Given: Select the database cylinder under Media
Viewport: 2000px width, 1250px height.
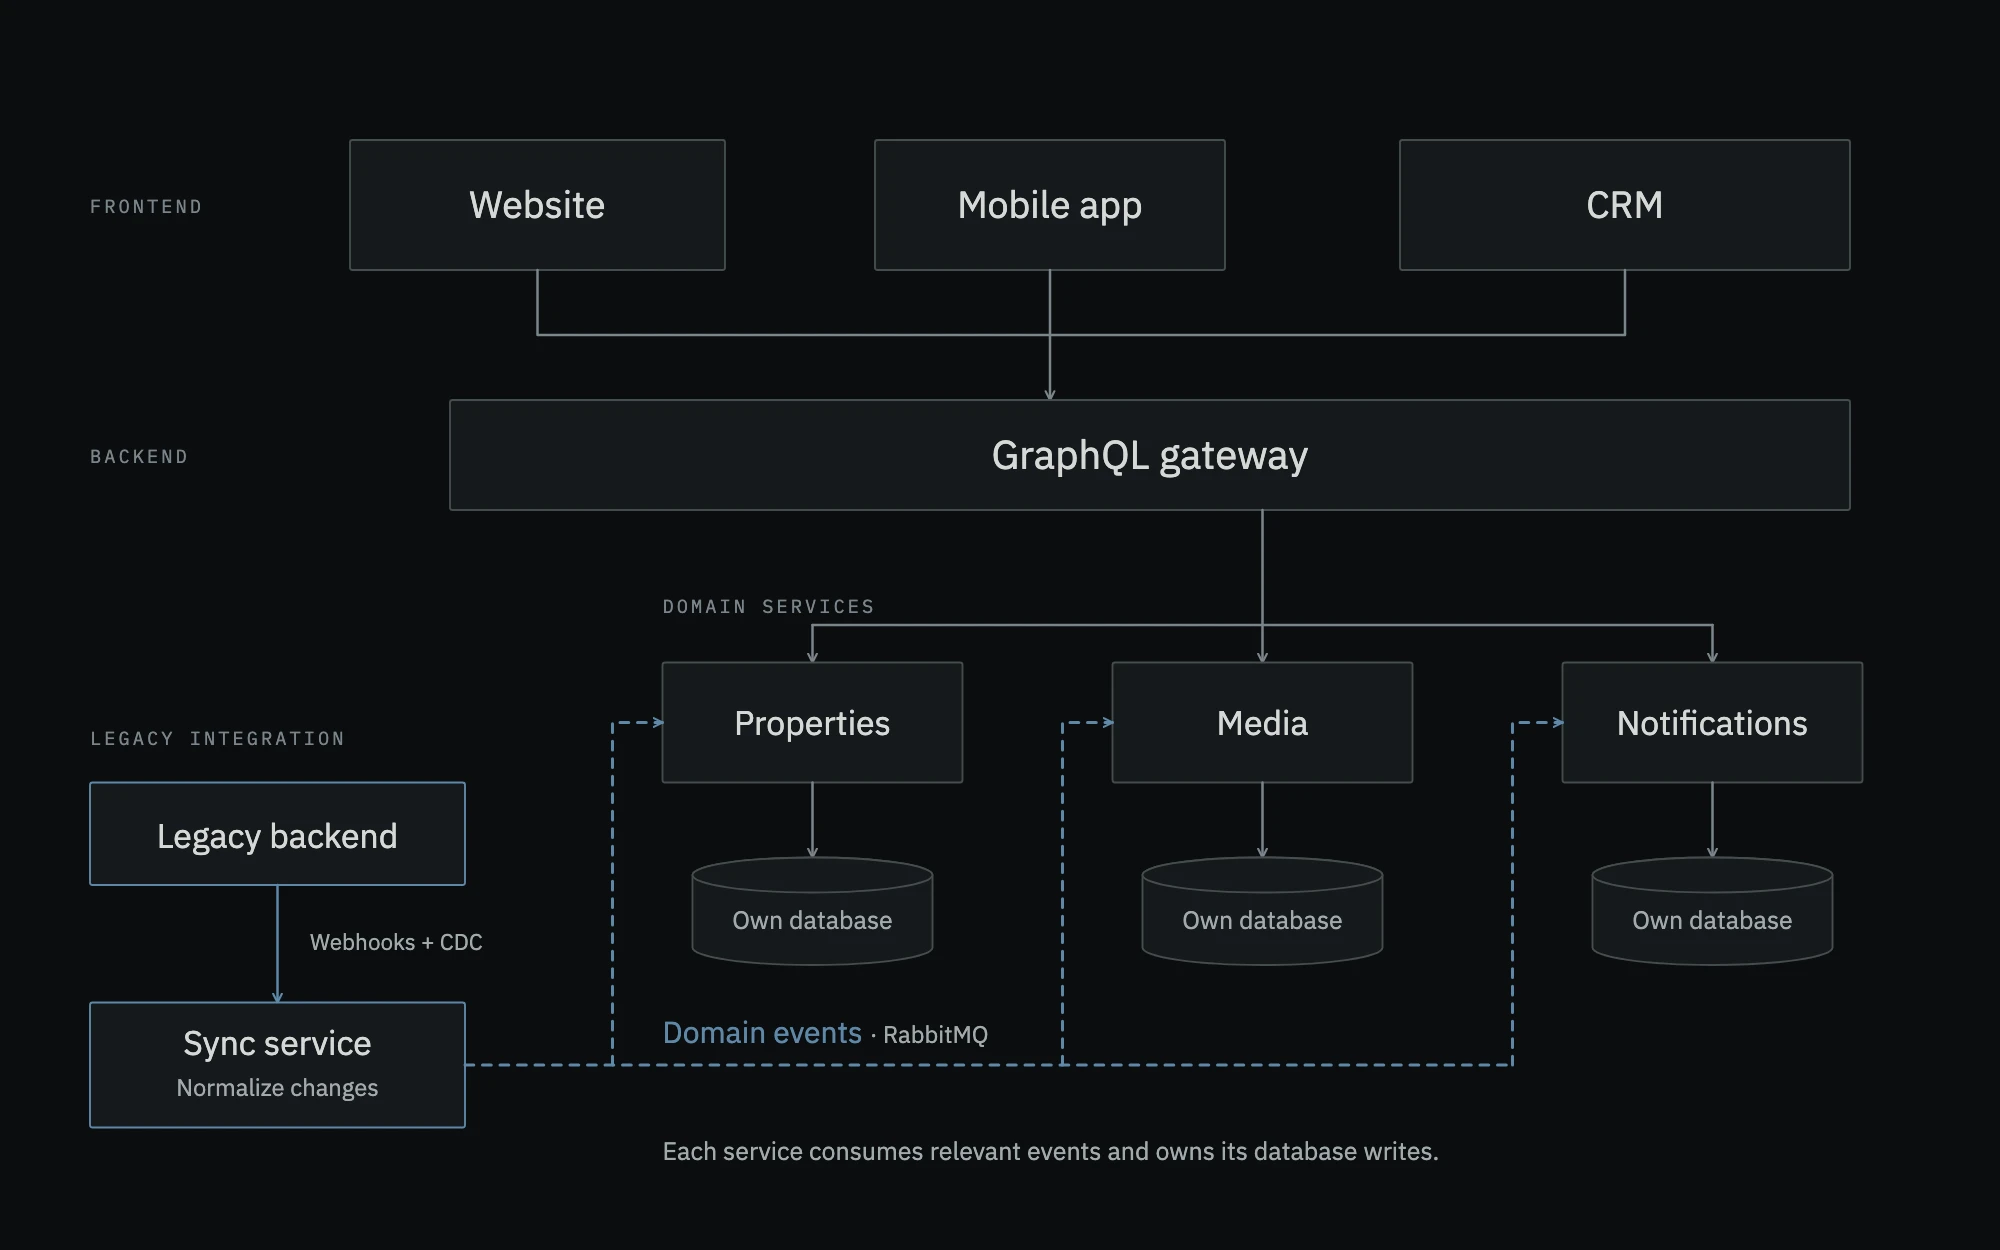Looking at the screenshot, I should point(1262,911).
